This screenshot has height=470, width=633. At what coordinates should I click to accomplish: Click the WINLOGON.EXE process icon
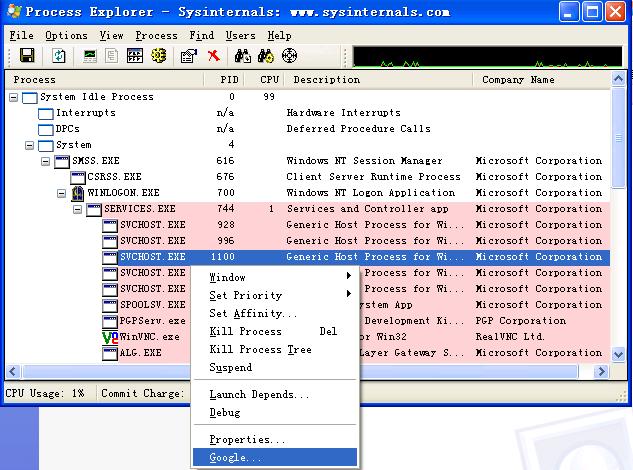pyautogui.click(x=78, y=193)
